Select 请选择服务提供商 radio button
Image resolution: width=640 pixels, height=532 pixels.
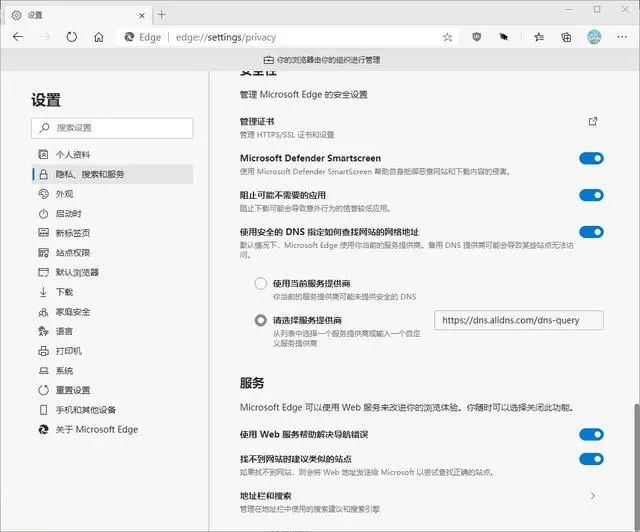pyautogui.click(x=260, y=320)
